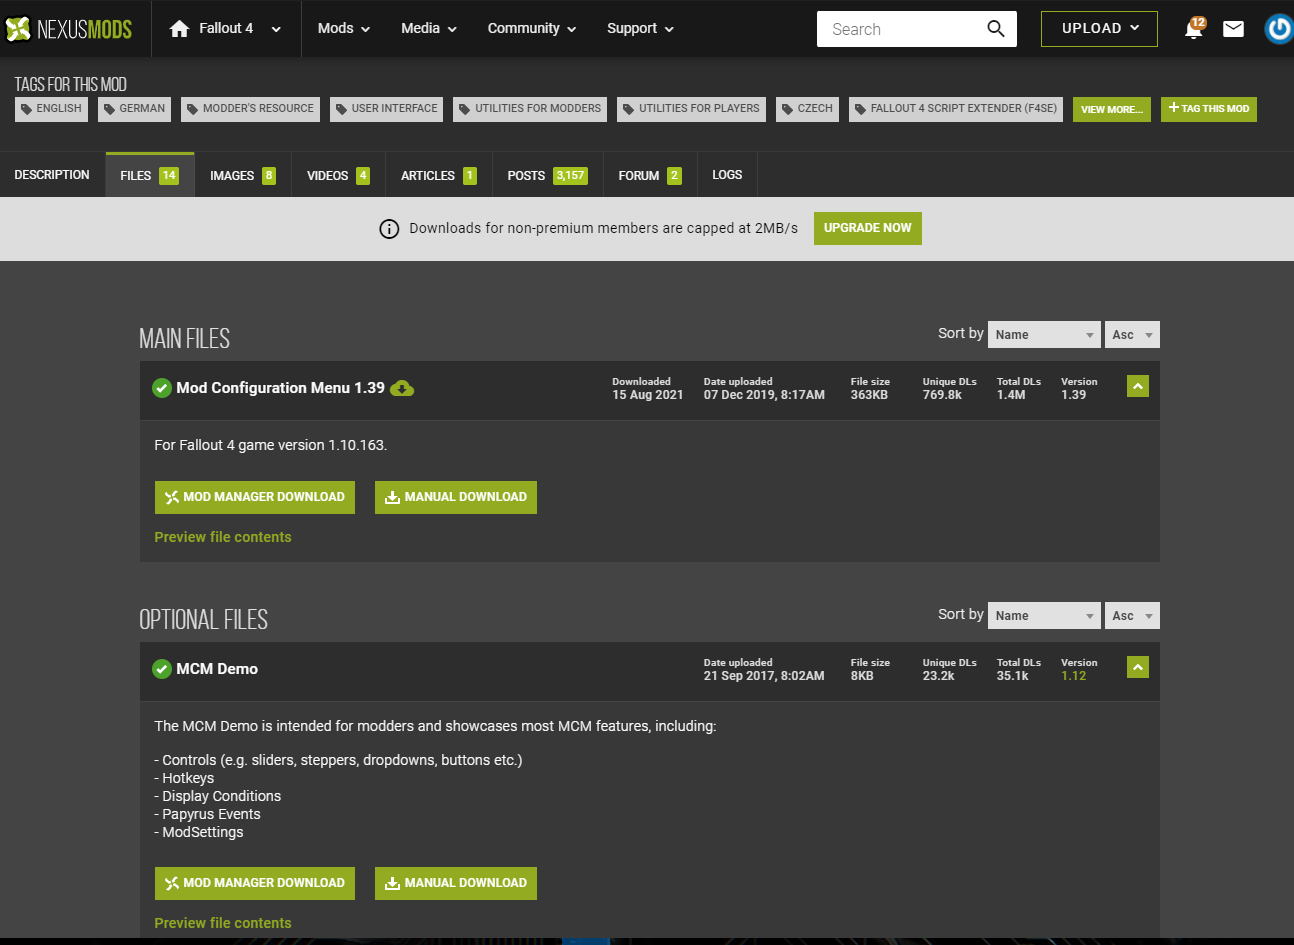Viewport: 1294px width, 945px height.
Task: Open the Community menu
Action: pos(532,29)
